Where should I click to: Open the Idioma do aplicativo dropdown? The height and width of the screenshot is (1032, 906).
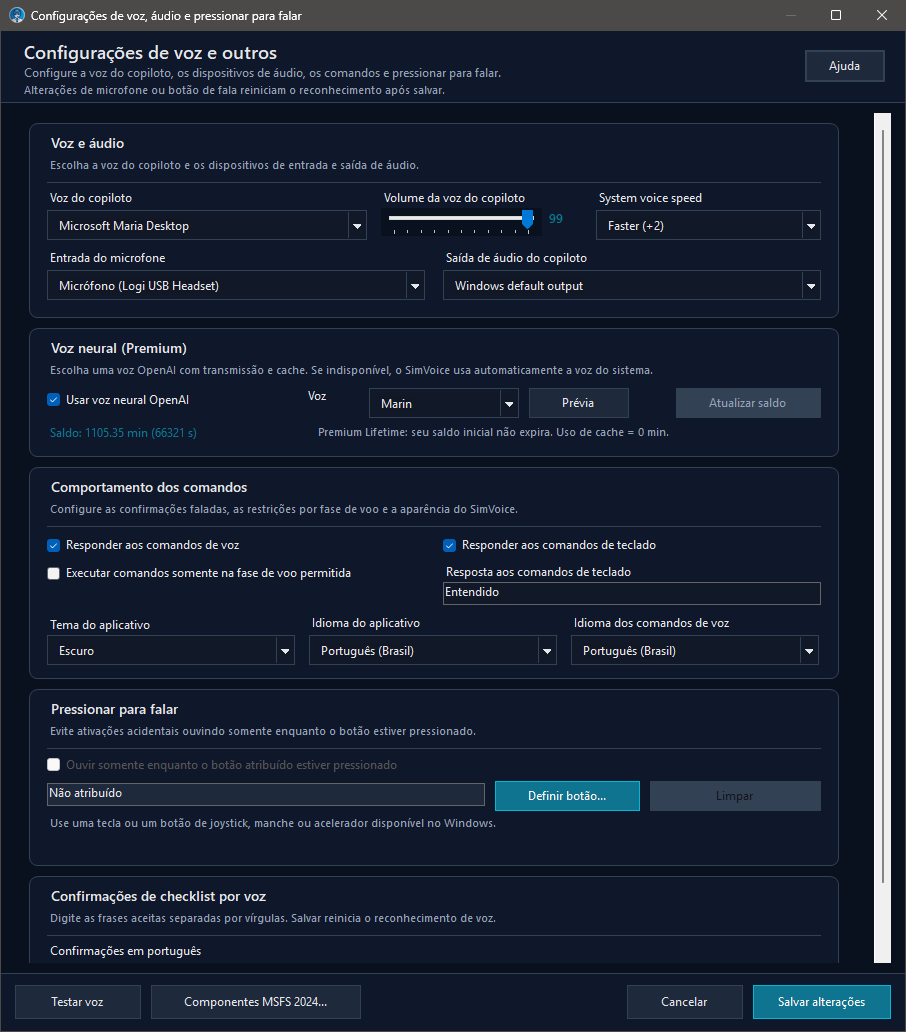[x=433, y=651]
